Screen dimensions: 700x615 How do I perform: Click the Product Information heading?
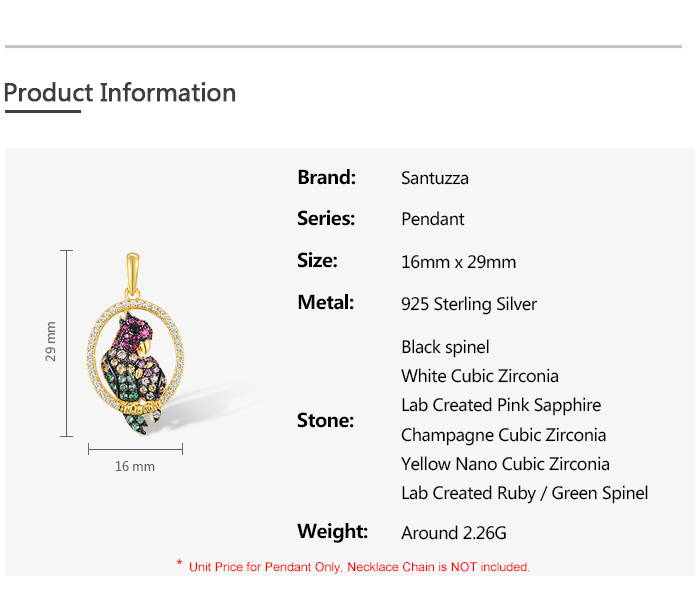(x=120, y=93)
